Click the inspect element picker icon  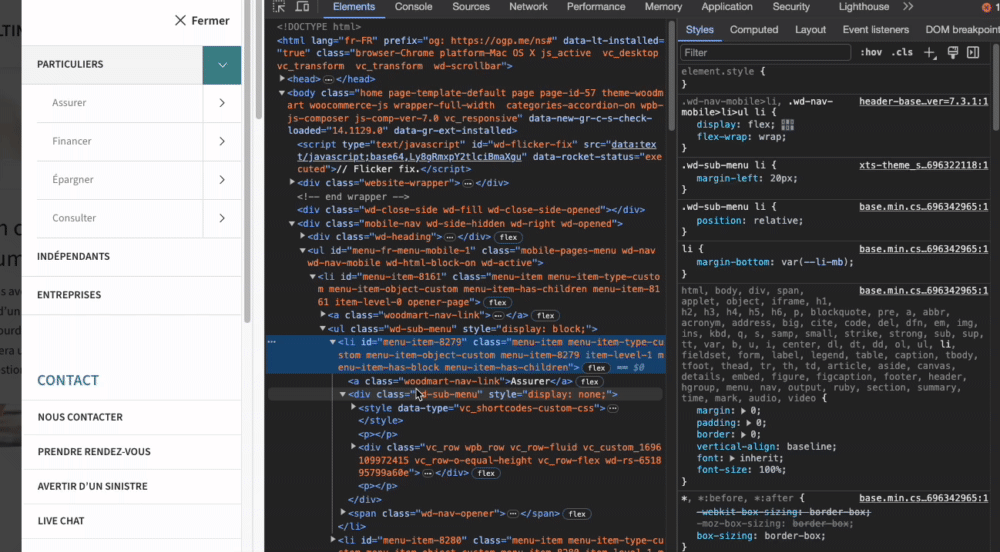tap(279, 6)
